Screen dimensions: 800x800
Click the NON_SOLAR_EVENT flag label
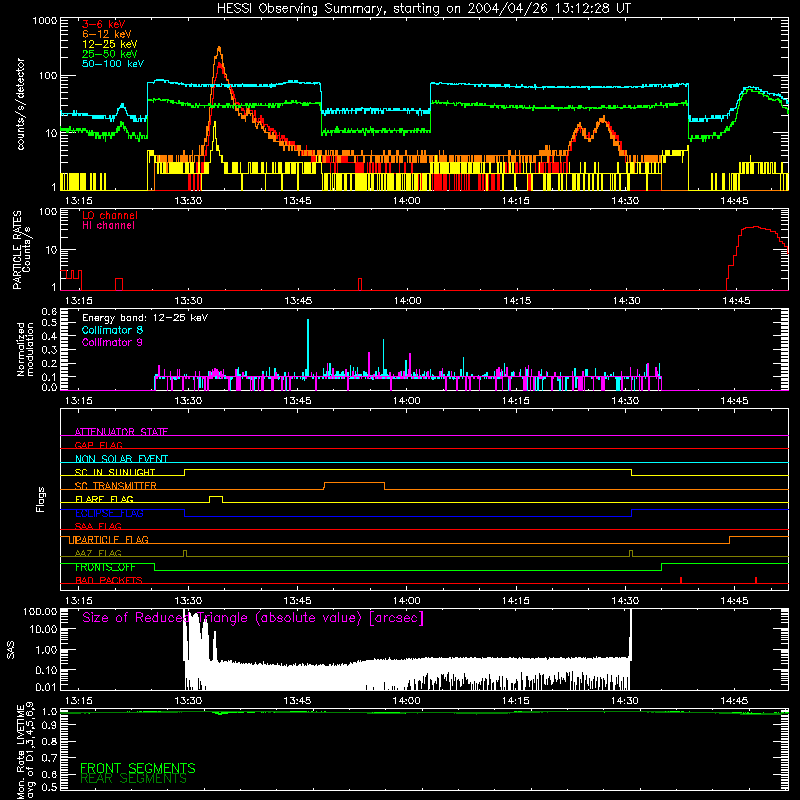coord(121,459)
